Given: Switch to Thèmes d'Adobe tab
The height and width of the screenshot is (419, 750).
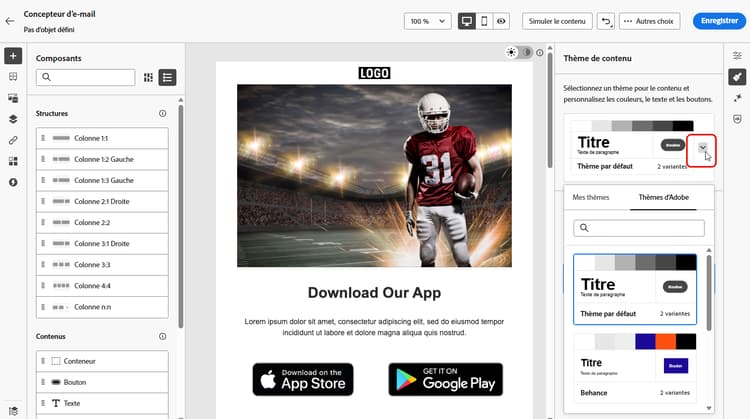Looking at the screenshot, I should click(663, 197).
